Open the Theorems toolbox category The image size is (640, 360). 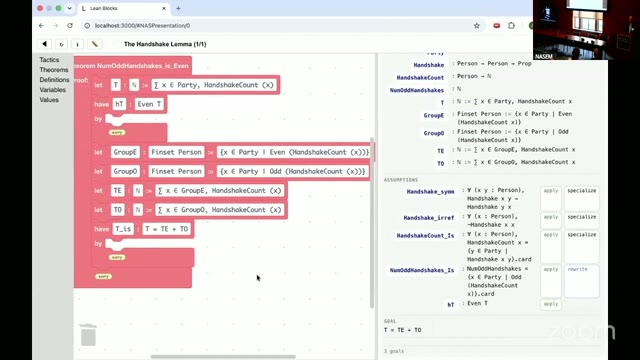pyautogui.click(x=54, y=70)
